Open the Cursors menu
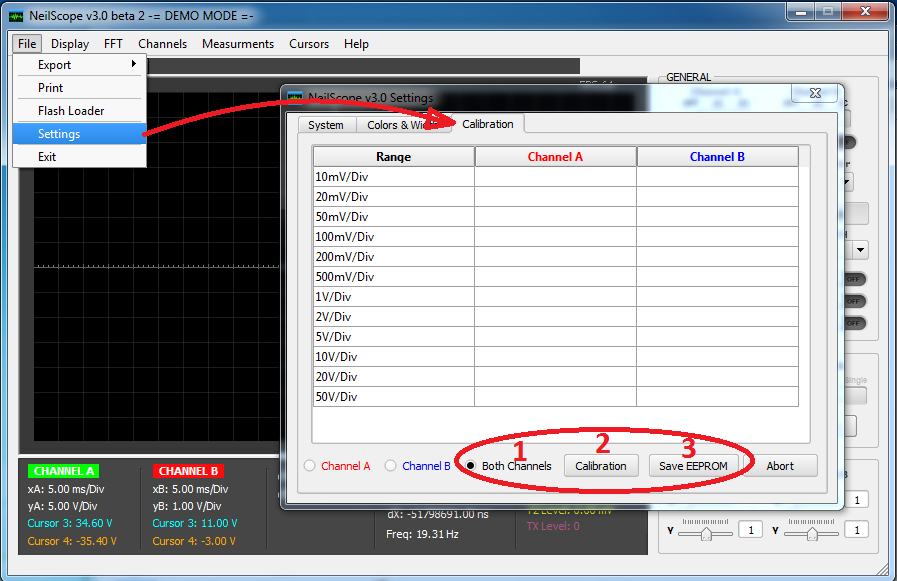897x581 pixels. (x=309, y=44)
